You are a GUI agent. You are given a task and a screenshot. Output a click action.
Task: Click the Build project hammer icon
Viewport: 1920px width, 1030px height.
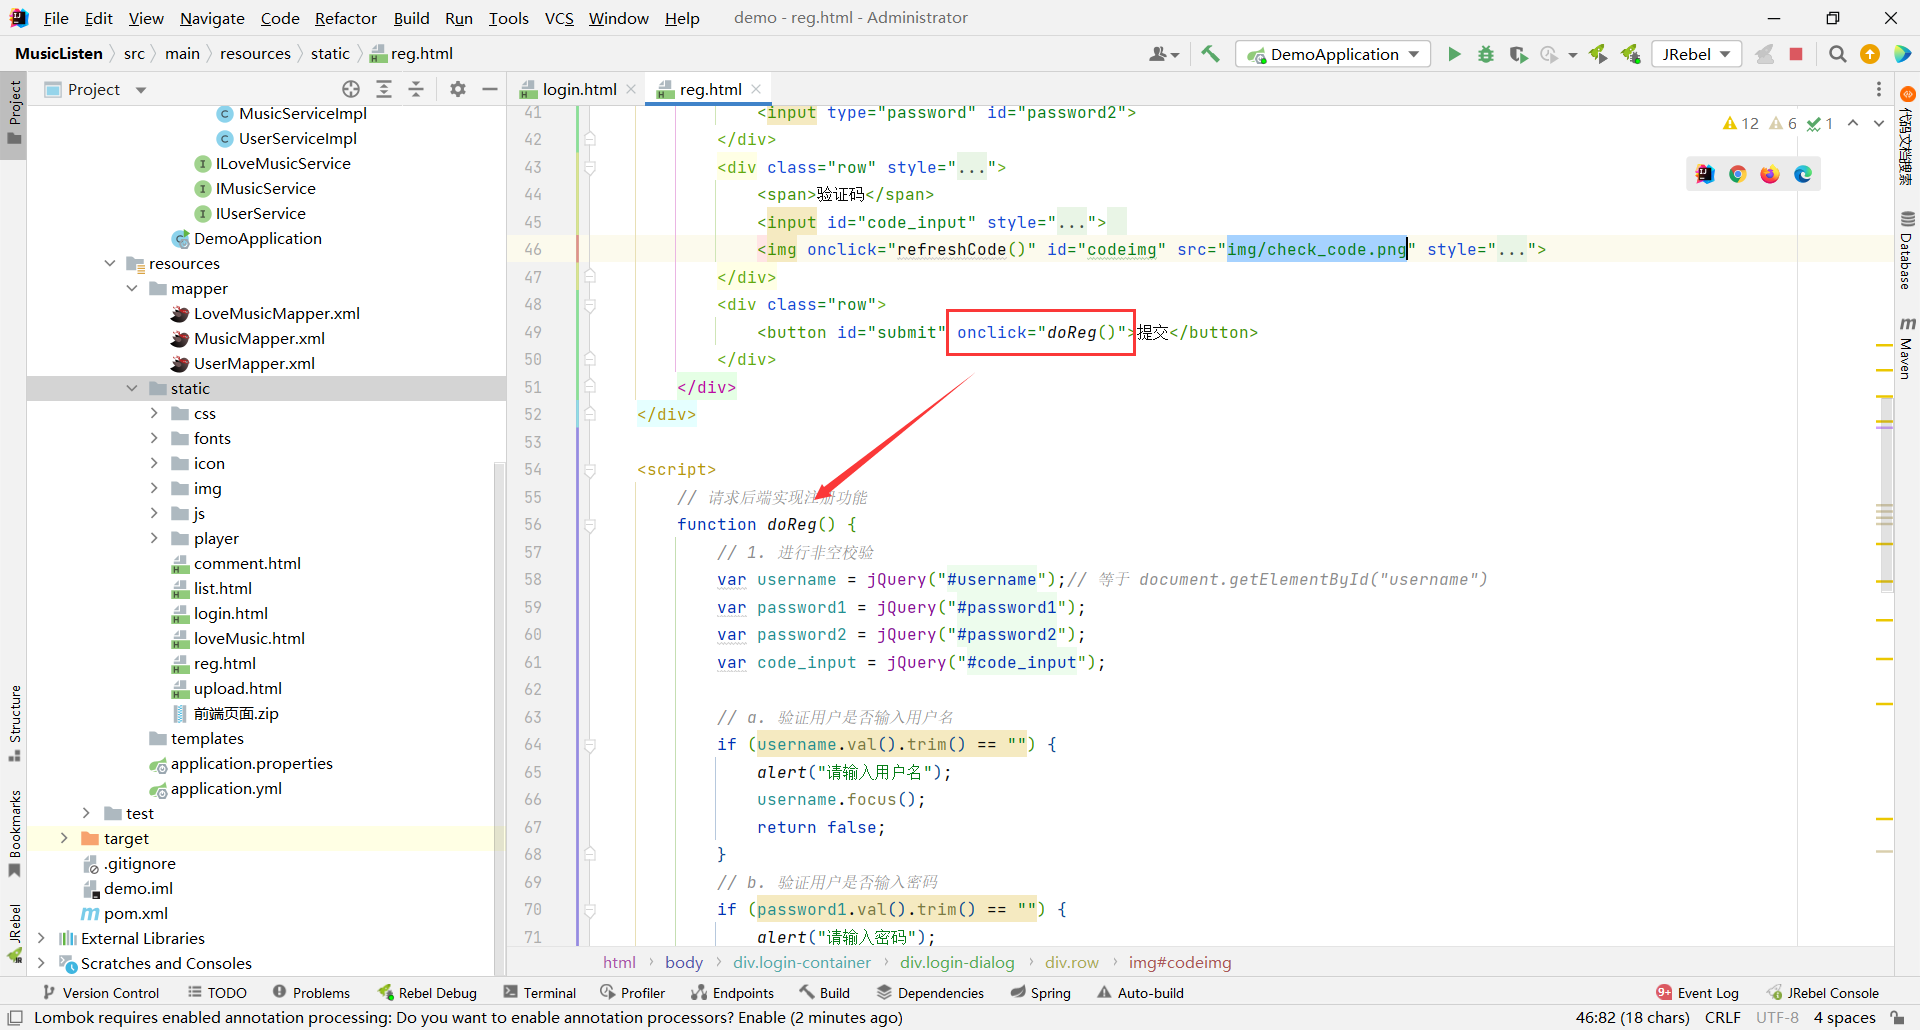click(1210, 54)
